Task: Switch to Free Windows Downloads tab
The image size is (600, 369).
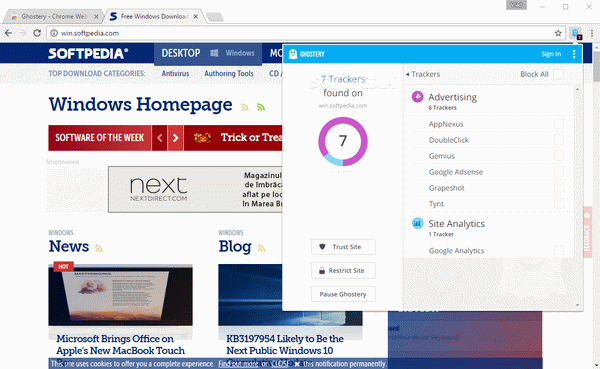Action: [x=154, y=16]
